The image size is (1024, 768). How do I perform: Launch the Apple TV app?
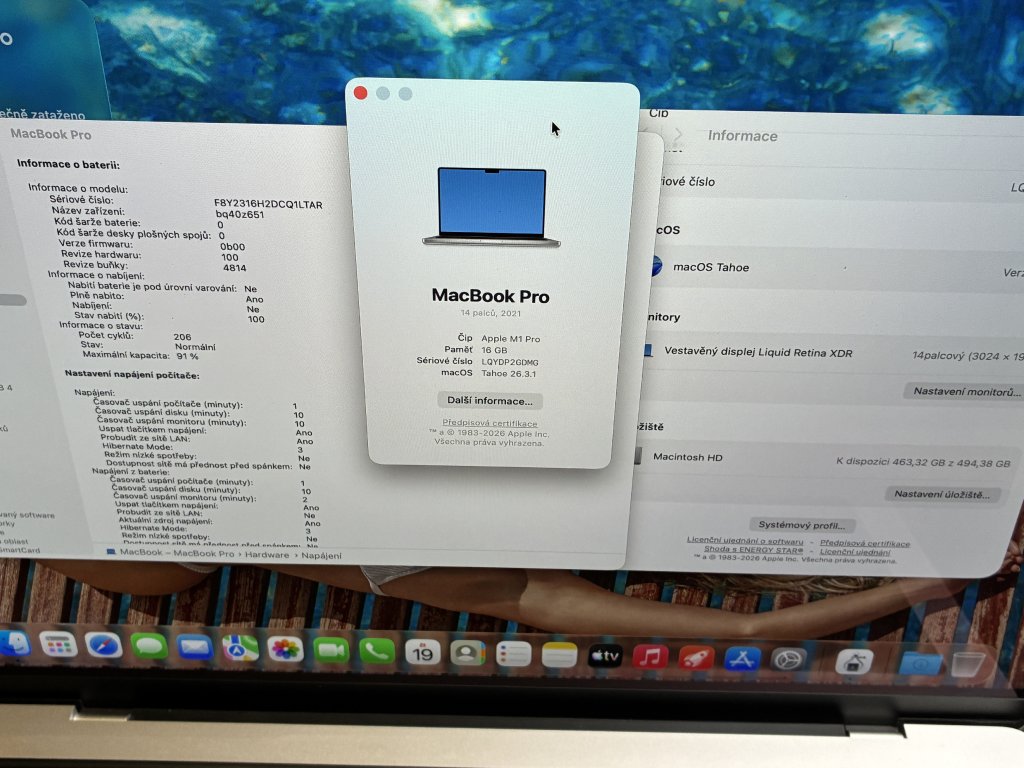click(605, 656)
